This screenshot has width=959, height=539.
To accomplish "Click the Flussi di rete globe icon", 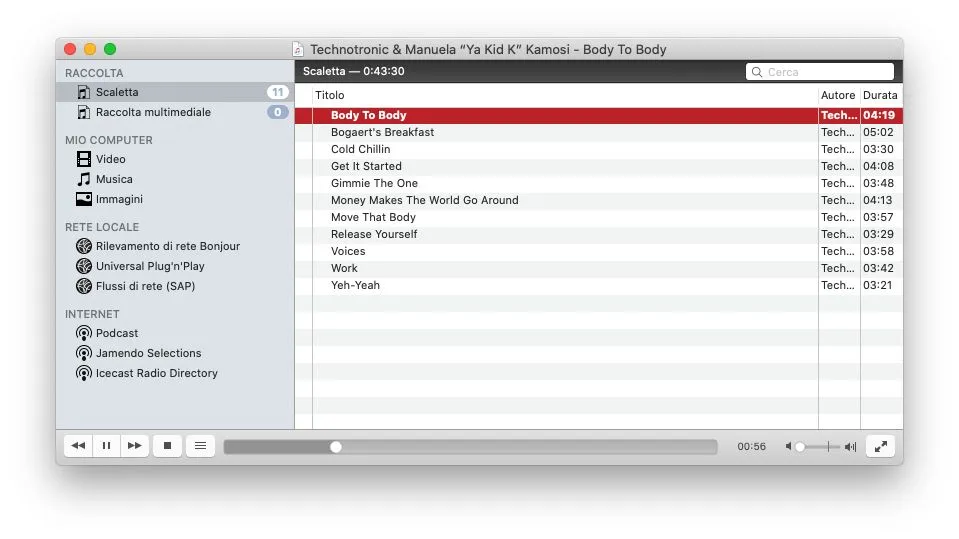I will pyautogui.click(x=84, y=286).
